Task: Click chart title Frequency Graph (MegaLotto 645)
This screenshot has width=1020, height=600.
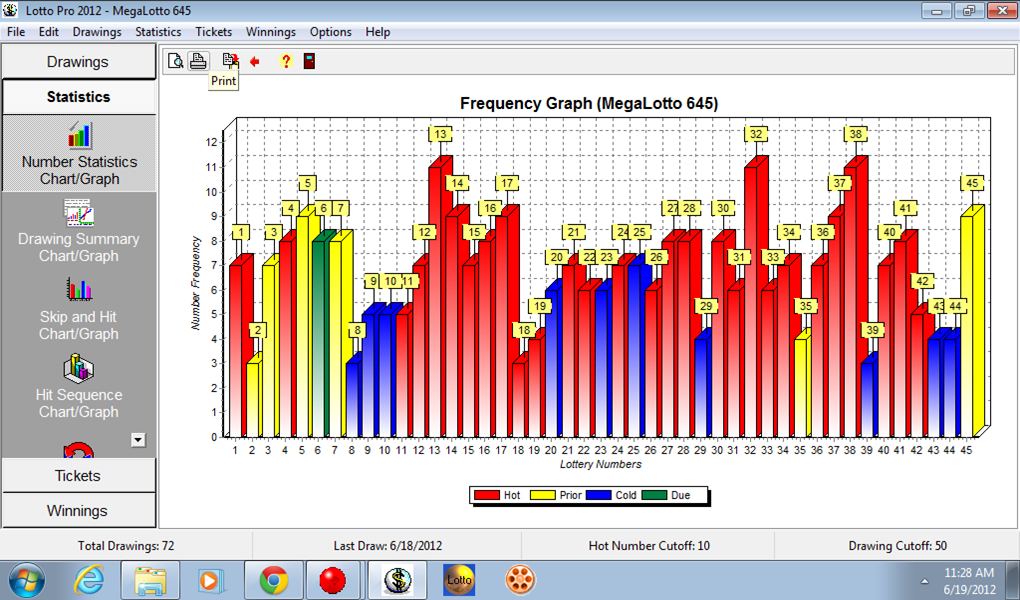Action: click(589, 103)
